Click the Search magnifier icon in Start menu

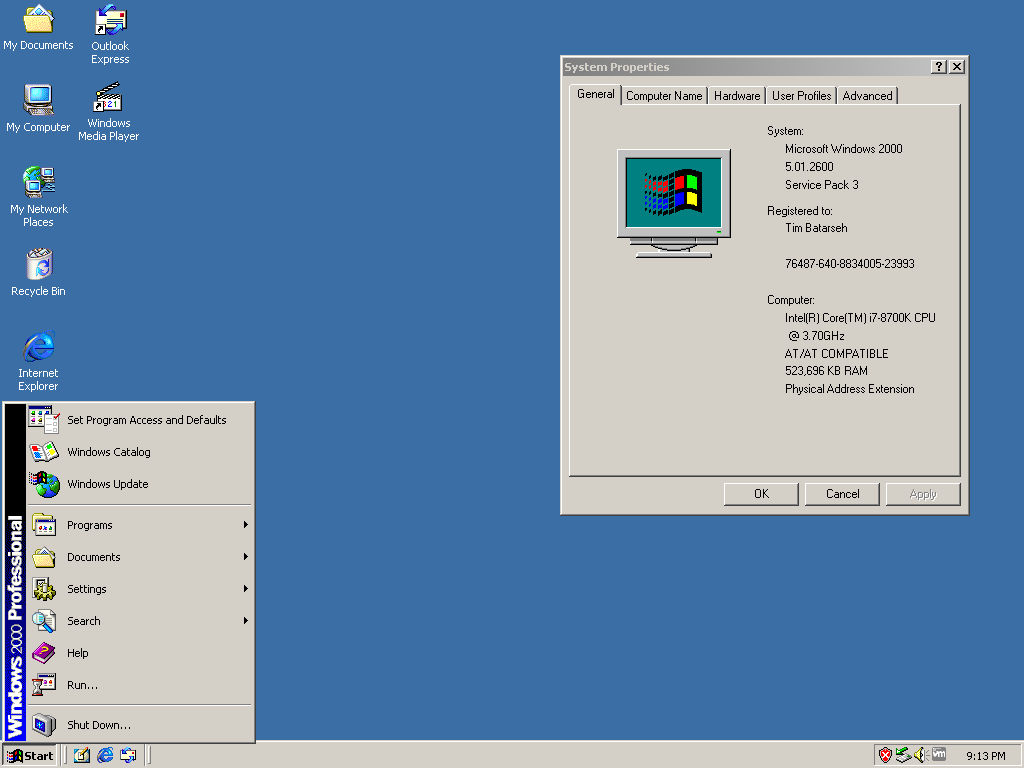(44, 620)
